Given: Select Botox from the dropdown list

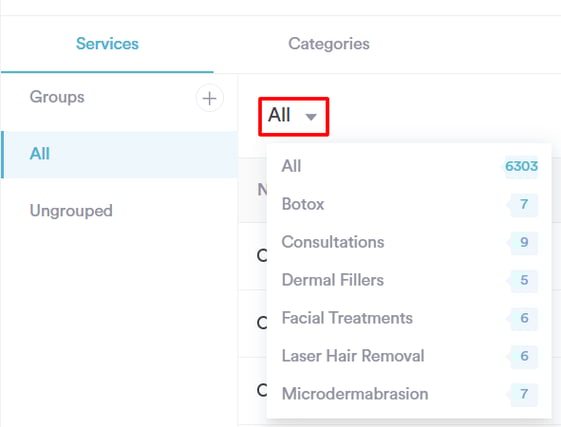Looking at the screenshot, I should (409, 204).
